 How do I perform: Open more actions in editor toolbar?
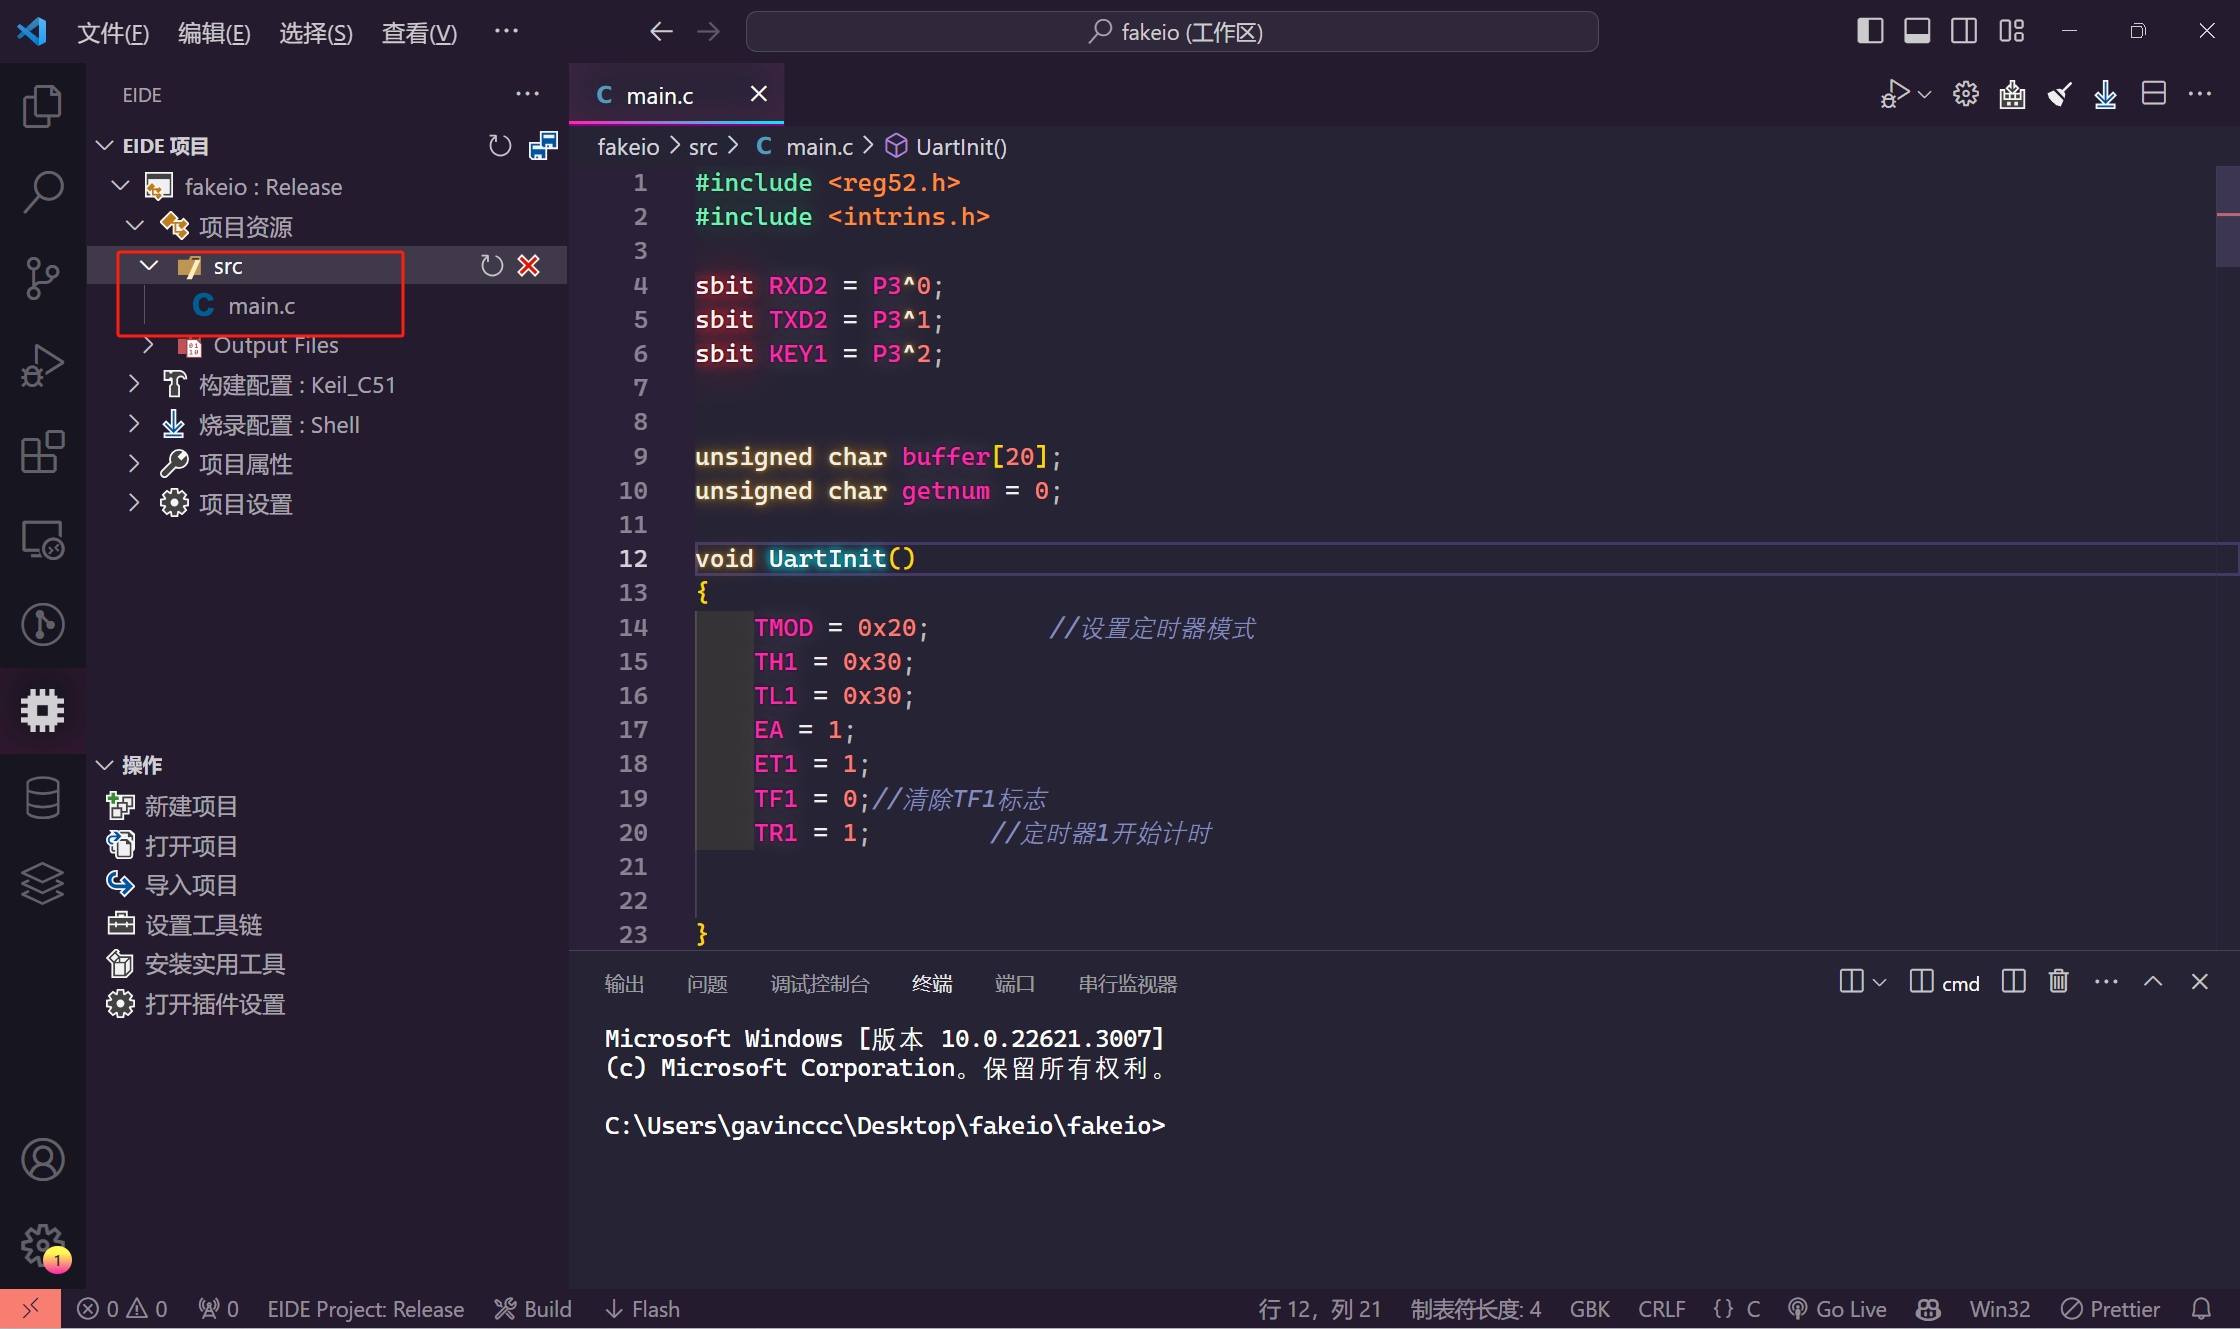[x=2200, y=94]
